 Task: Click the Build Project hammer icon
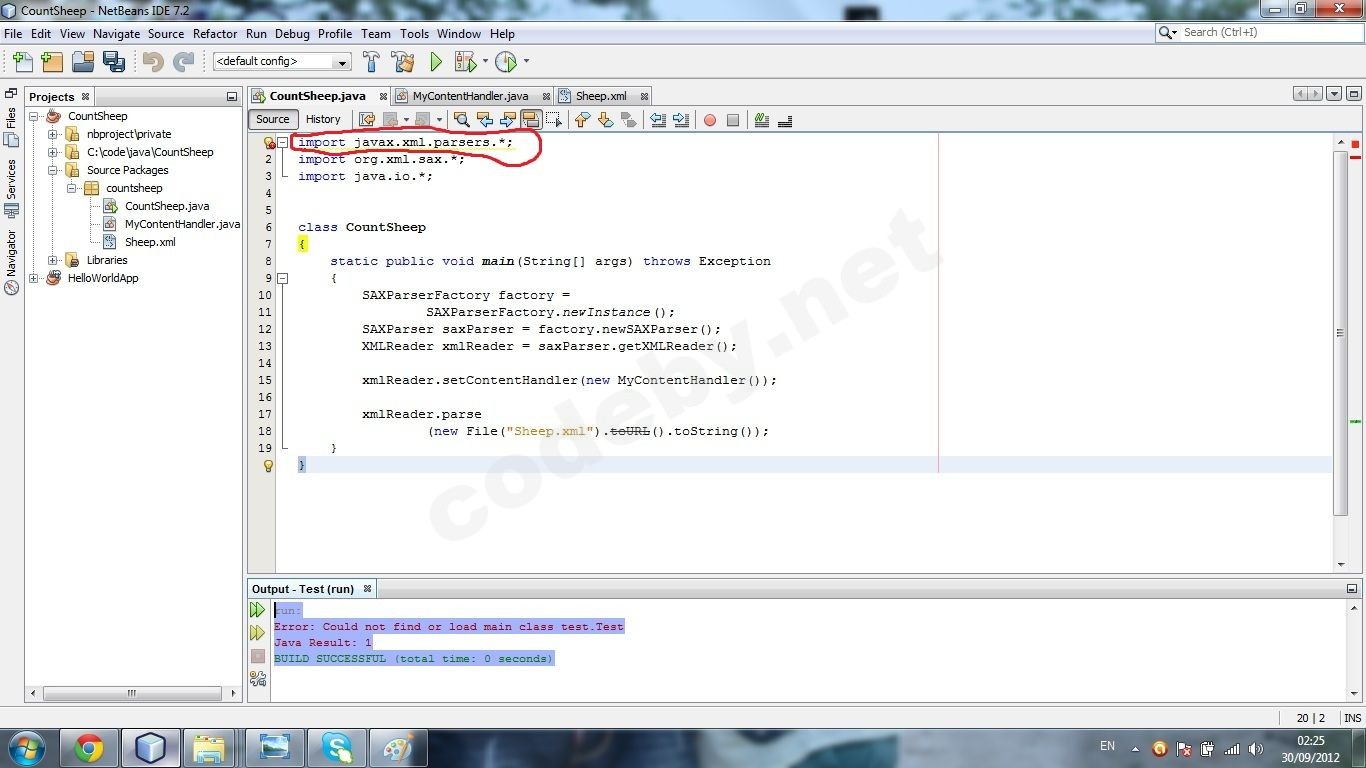pyautogui.click(x=371, y=62)
